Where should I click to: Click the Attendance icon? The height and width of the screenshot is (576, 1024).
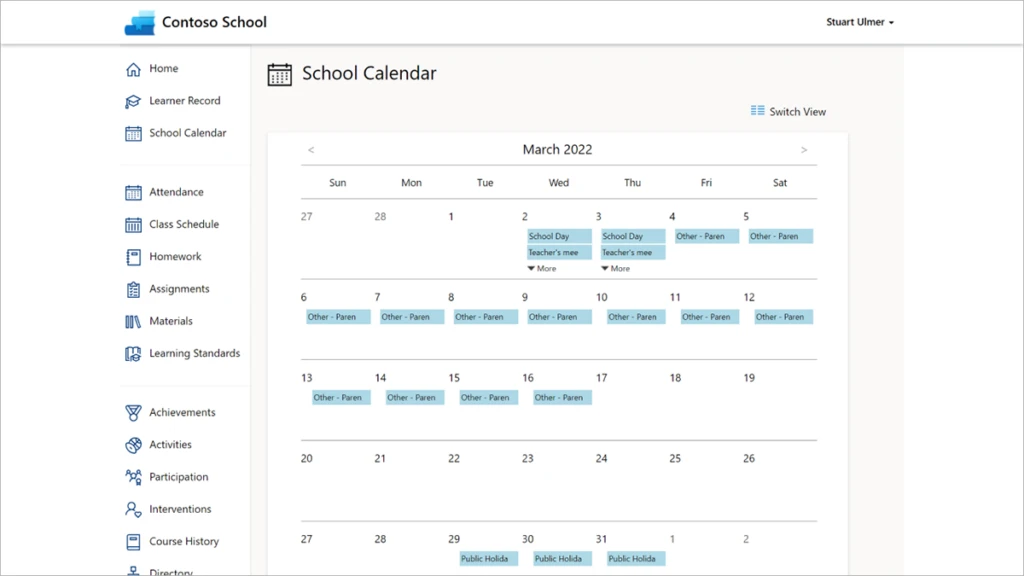[x=133, y=191]
